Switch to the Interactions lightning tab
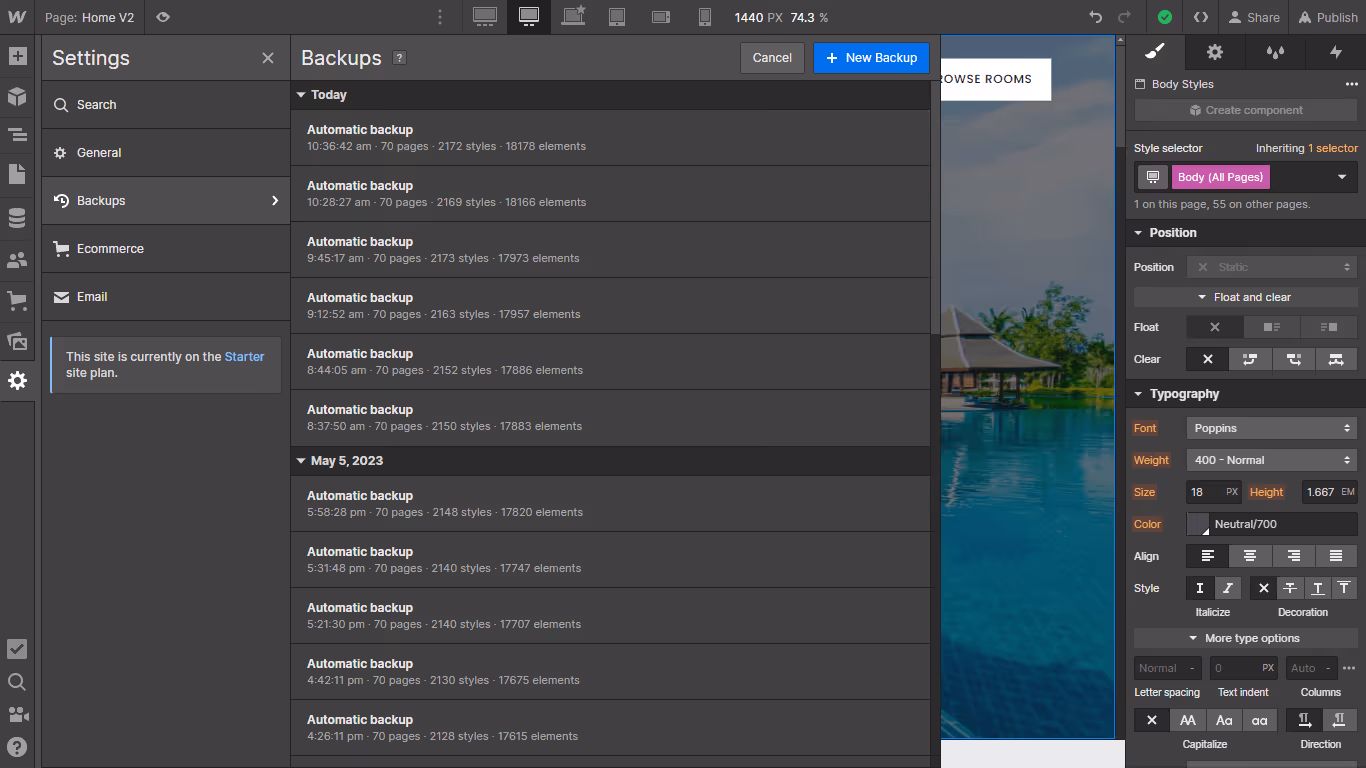This screenshot has height=768, width=1366. coord(1335,52)
